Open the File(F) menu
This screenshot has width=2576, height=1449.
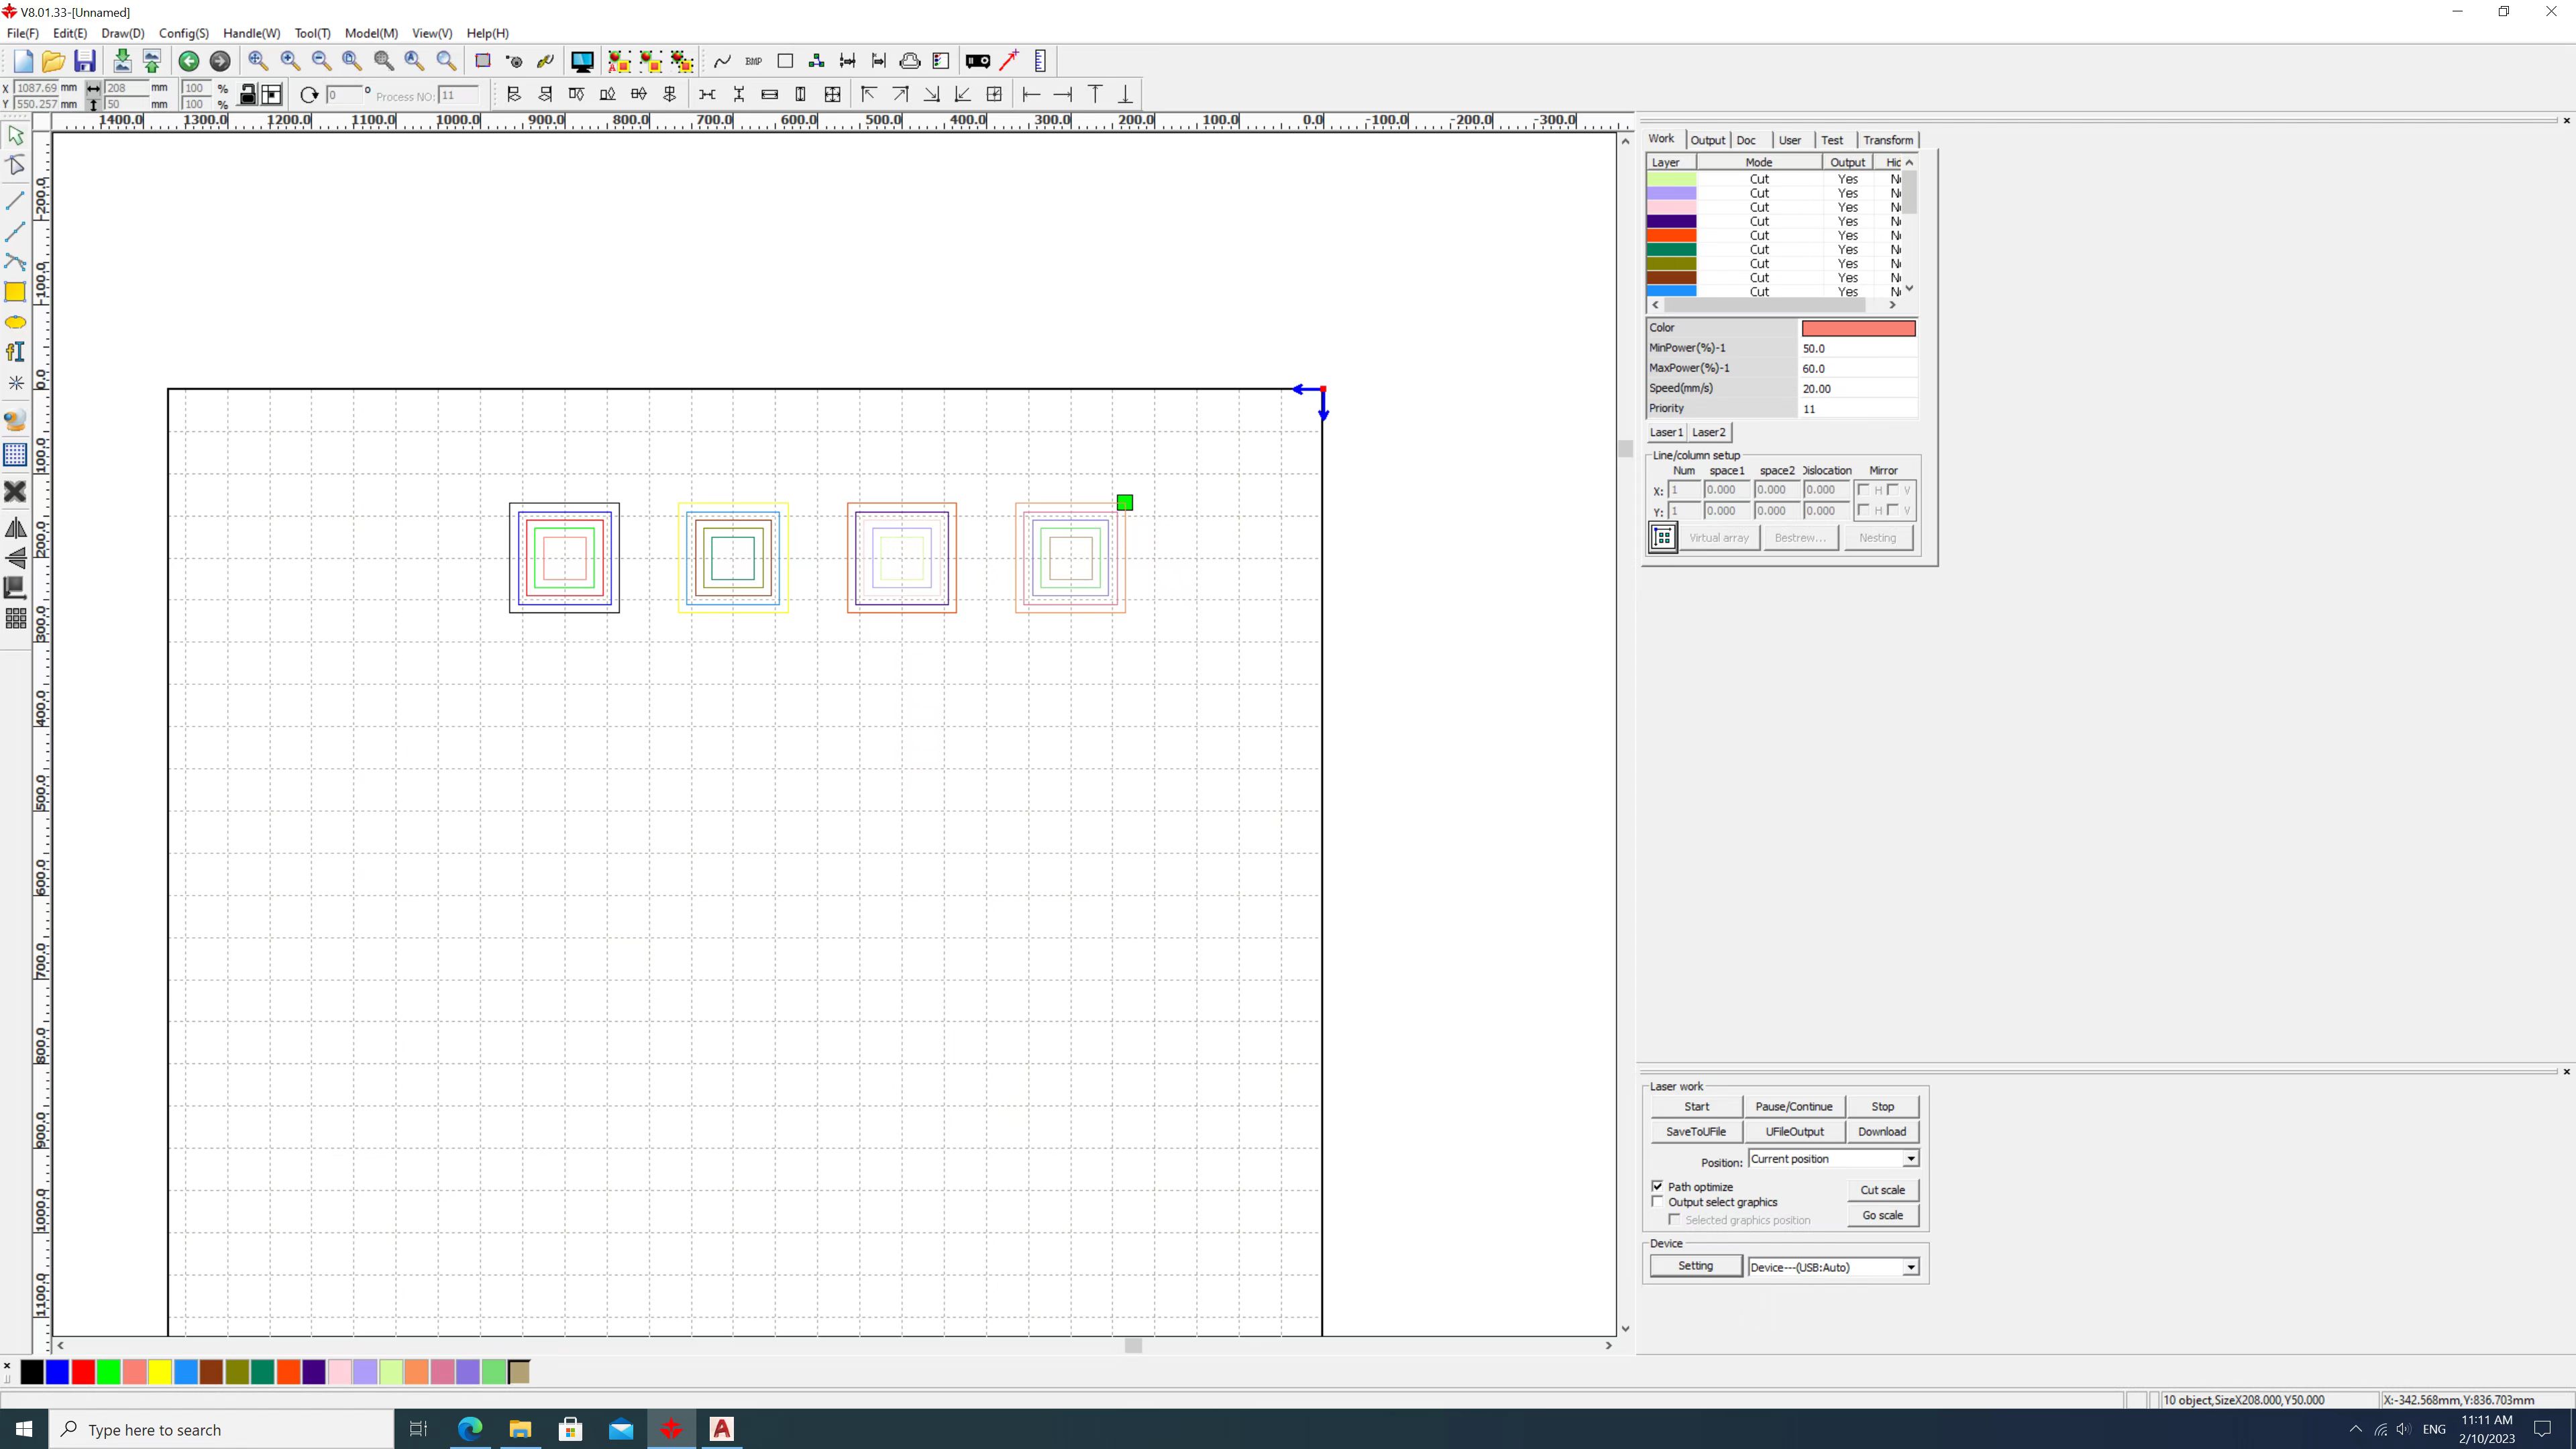click(23, 33)
